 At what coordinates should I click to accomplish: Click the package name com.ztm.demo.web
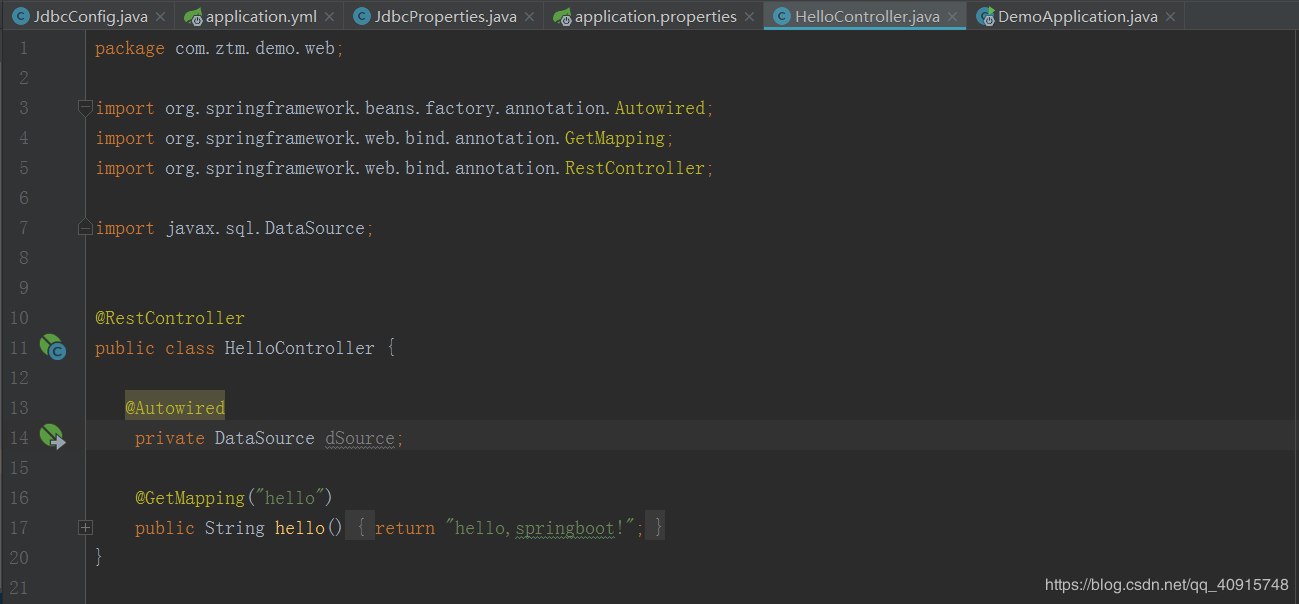[254, 48]
